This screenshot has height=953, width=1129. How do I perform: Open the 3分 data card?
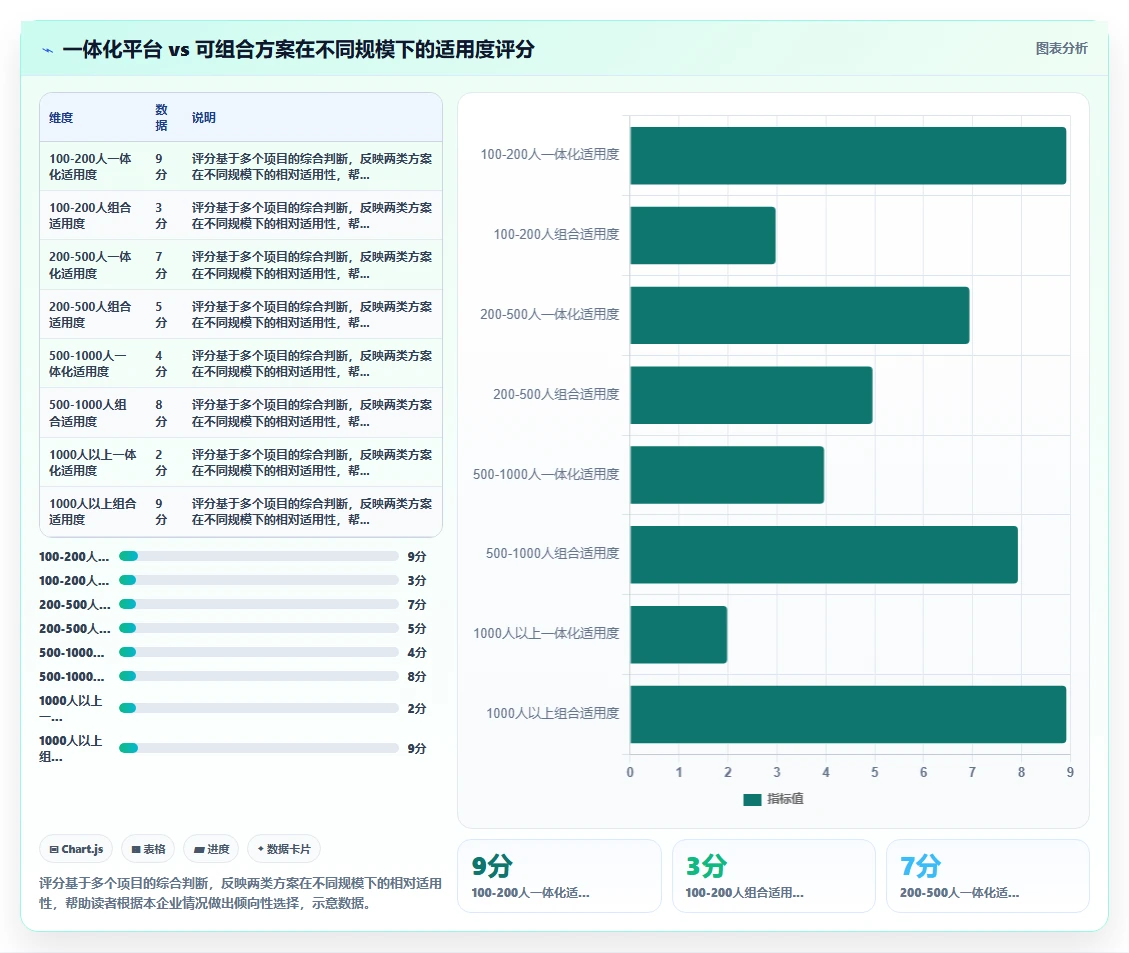coord(774,876)
